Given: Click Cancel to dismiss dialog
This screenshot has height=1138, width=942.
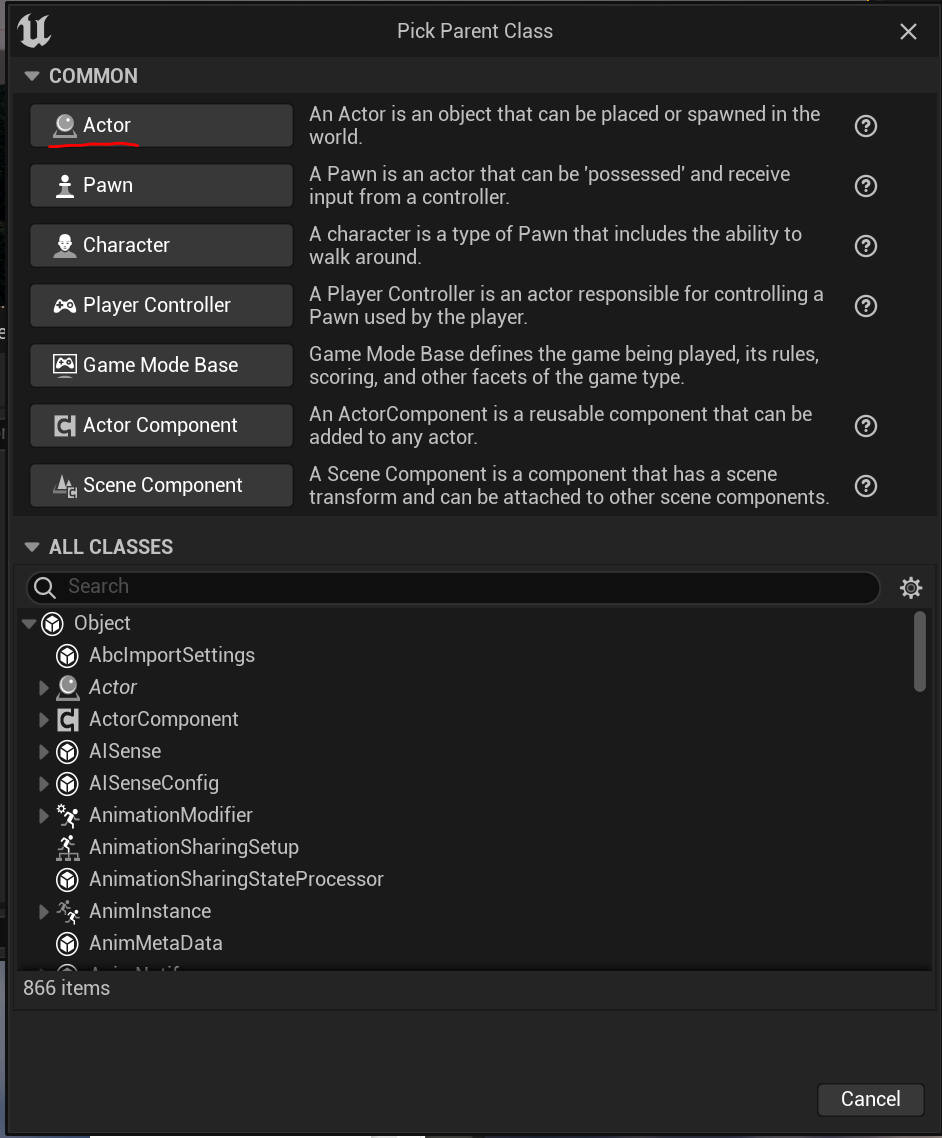Looking at the screenshot, I should [x=870, y=1099].
